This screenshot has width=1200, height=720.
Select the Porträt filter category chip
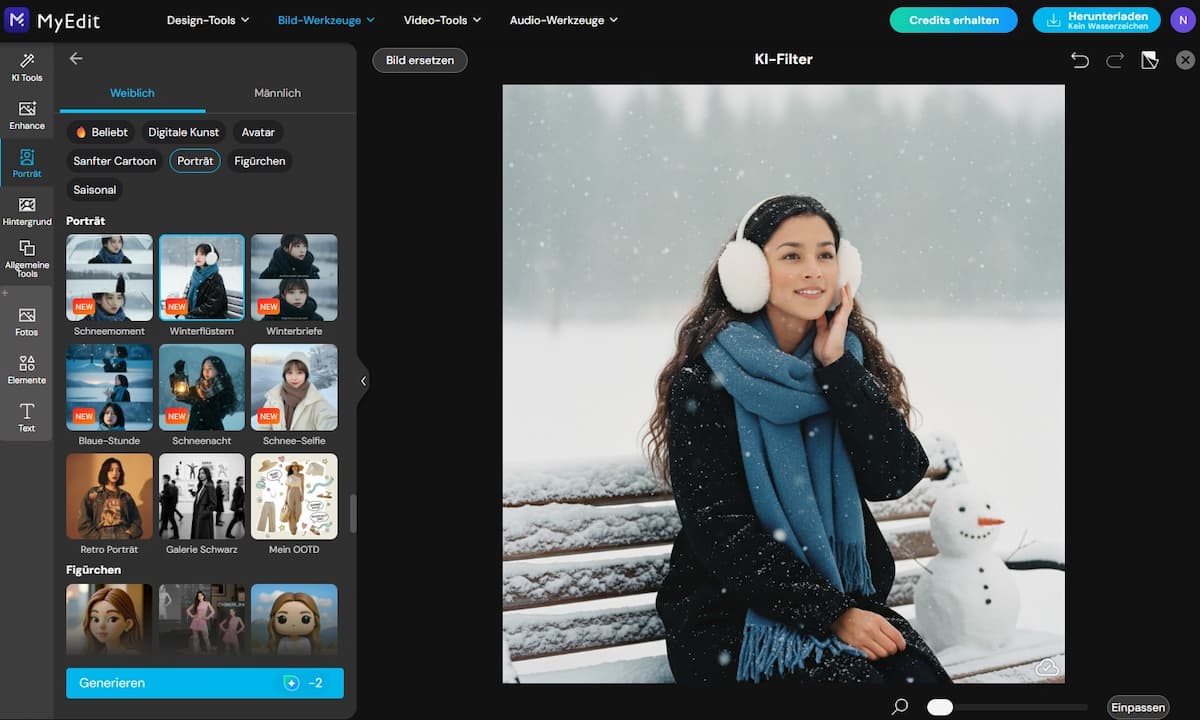[194, 160]
